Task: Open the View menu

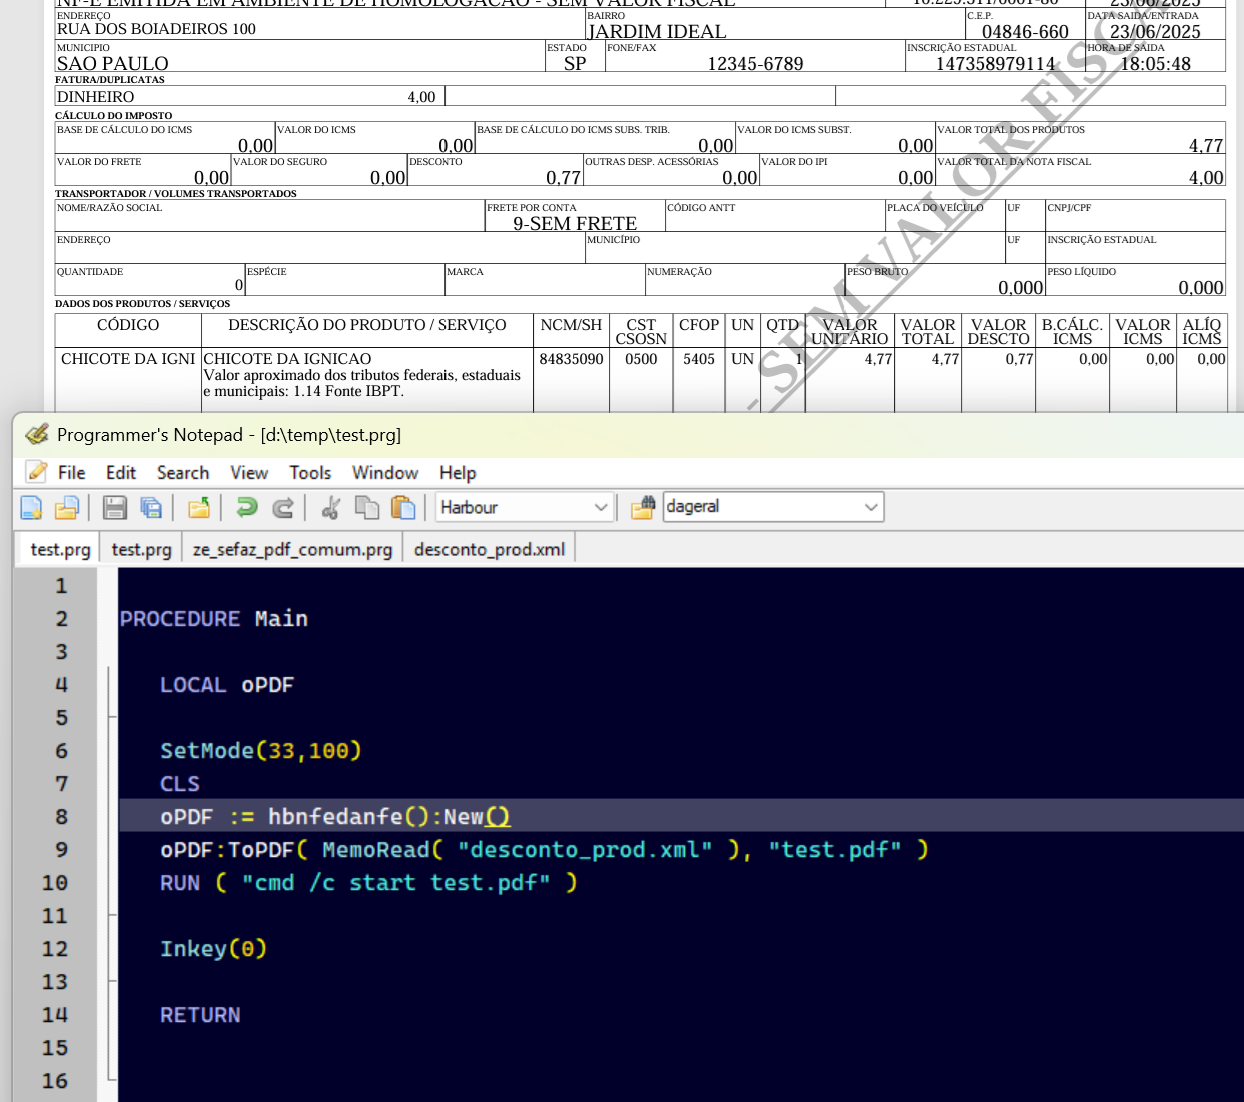Action: [249, 473]
